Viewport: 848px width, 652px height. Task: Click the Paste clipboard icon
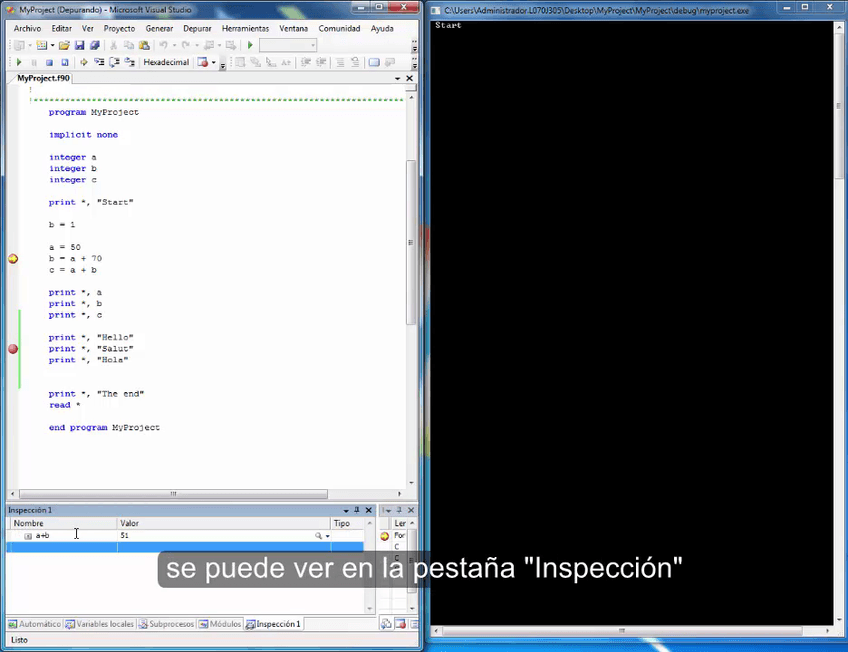pyautogui.click(x=144, y=45)
